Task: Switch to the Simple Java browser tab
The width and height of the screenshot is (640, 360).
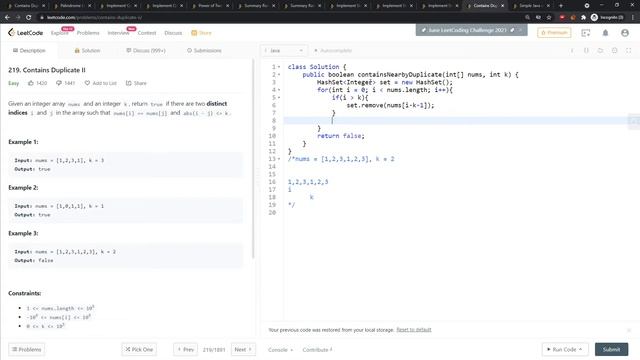Action: 531,6
